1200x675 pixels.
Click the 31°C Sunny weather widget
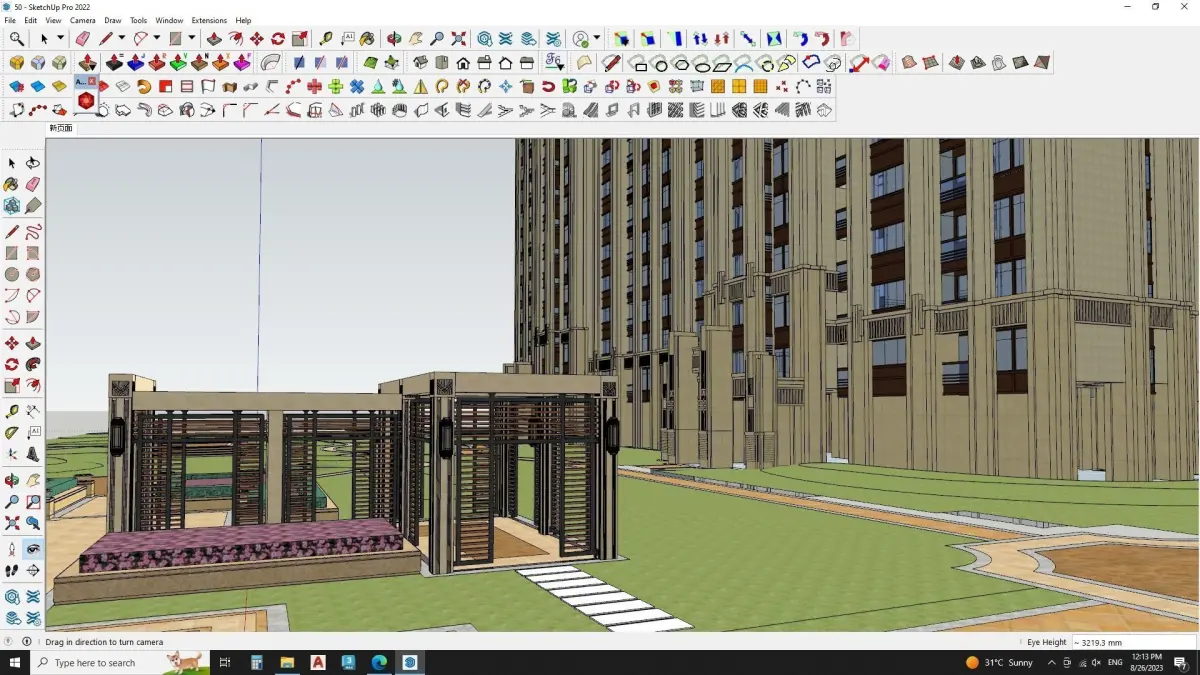pos(999,662)
